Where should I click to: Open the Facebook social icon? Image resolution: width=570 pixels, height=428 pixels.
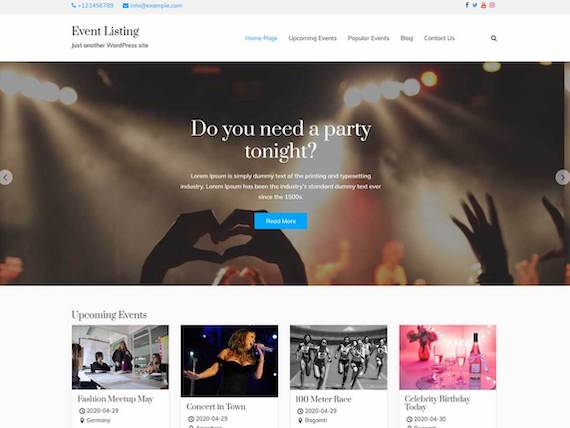click(467, 5)
